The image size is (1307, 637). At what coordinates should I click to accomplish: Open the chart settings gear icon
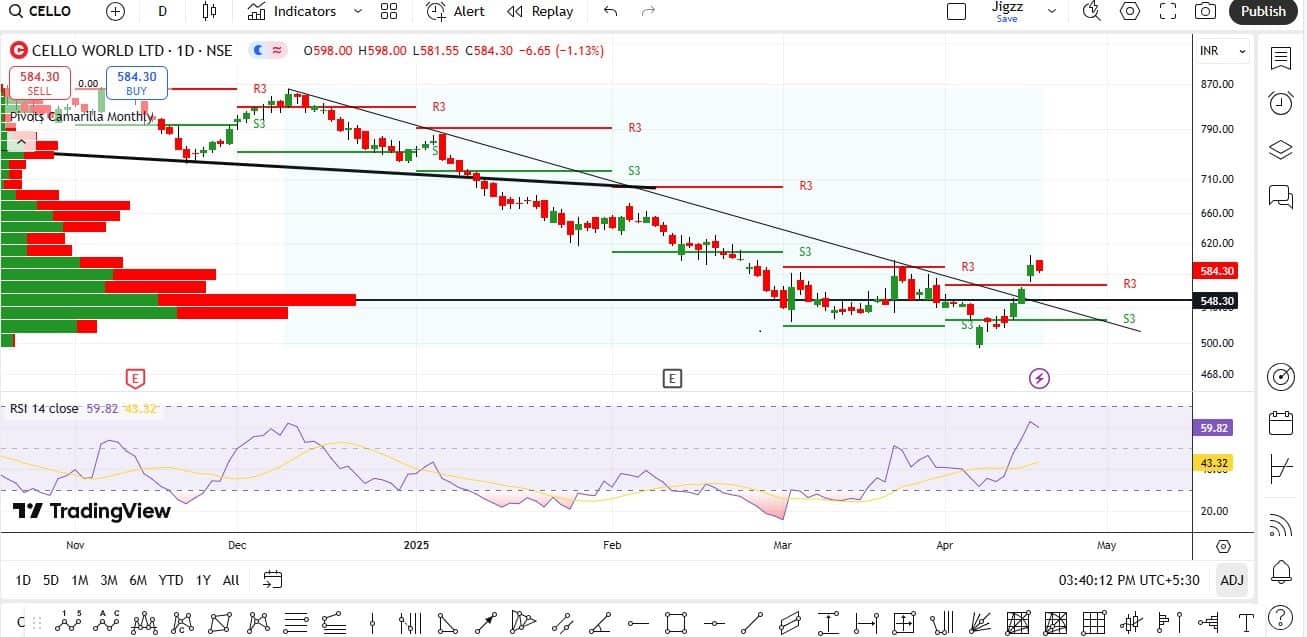pyautogui.click(x=1130, y=11)
